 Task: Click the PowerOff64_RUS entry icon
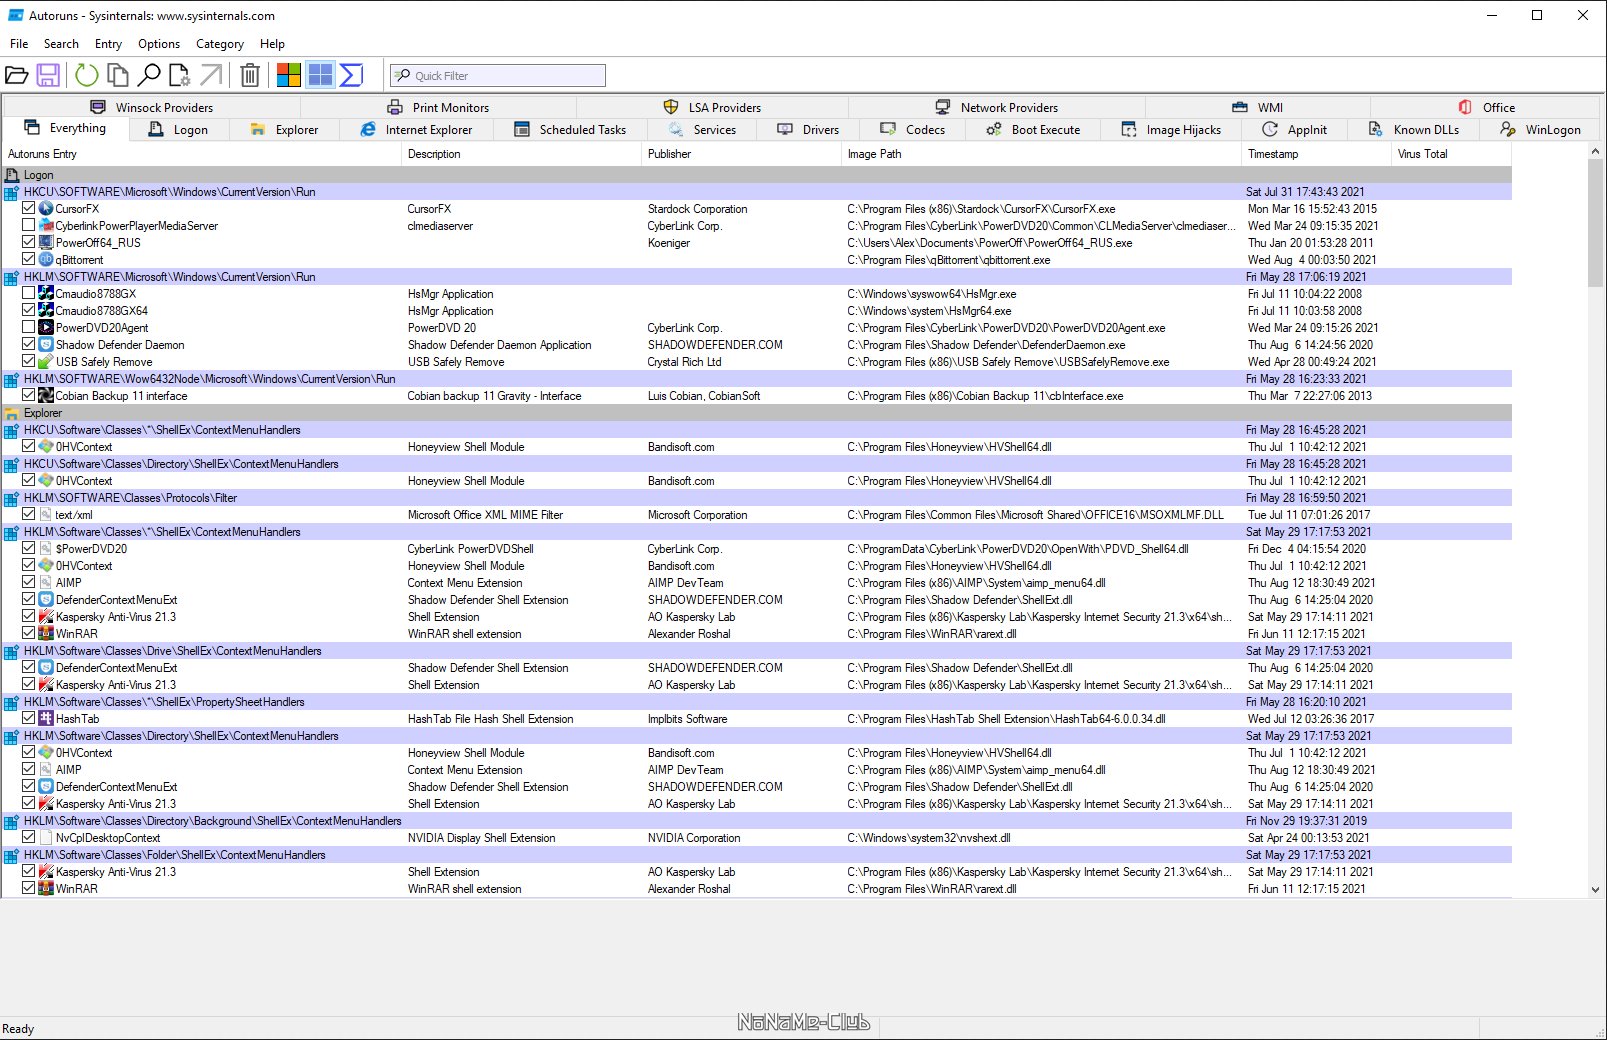(46, 243)
